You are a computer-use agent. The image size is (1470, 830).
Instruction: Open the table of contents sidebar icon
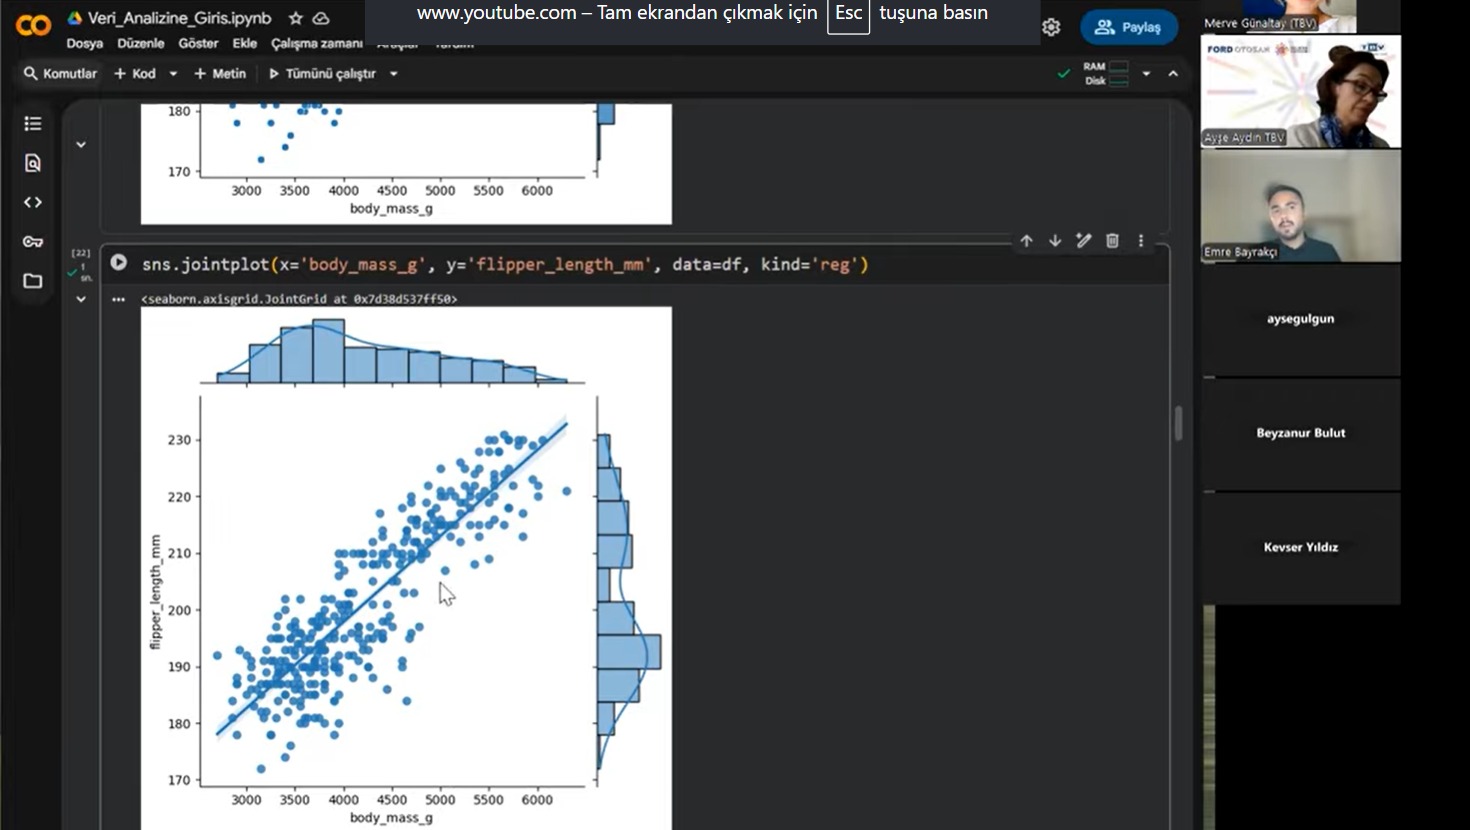(x=33, y=124)
